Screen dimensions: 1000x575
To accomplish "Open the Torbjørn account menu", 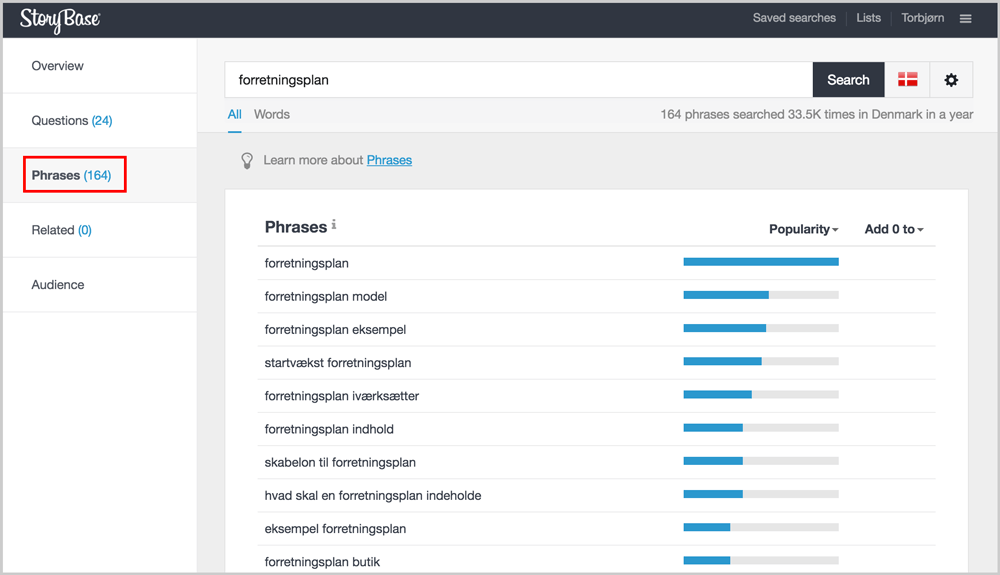I will [x=922, y=18].
